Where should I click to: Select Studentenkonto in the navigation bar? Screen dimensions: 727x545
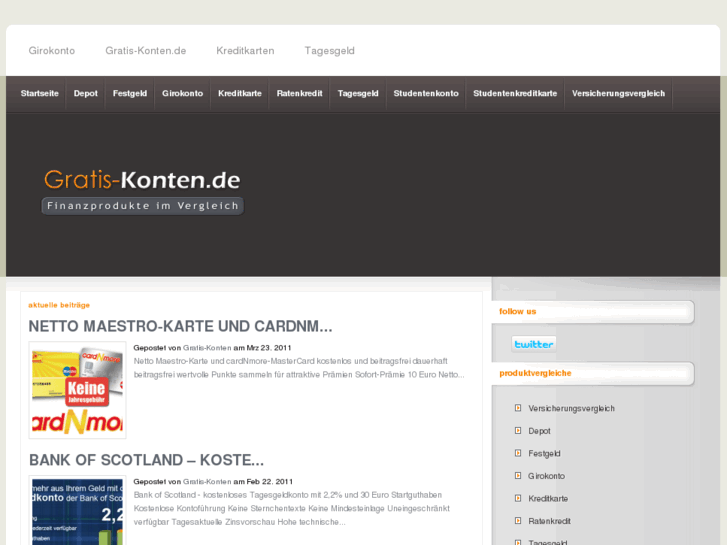426,93
